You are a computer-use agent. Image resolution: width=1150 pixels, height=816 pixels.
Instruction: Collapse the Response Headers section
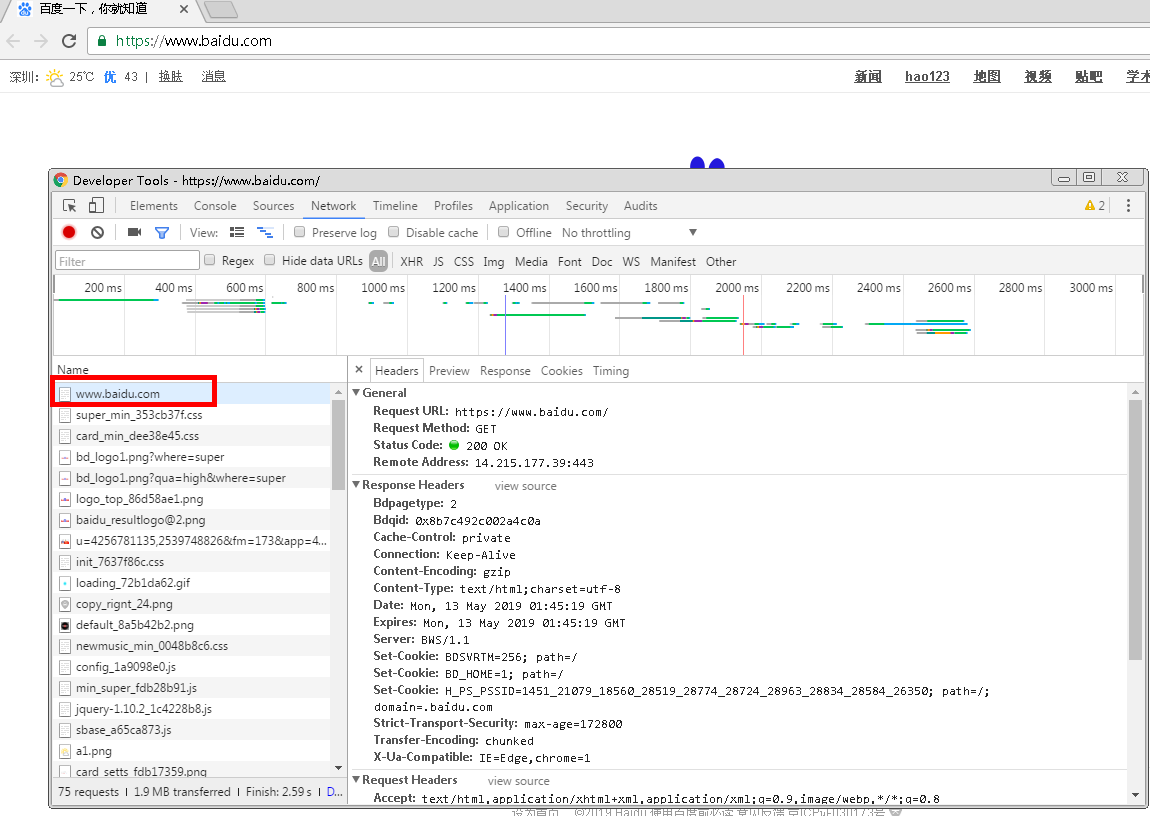tap(356, 485)
